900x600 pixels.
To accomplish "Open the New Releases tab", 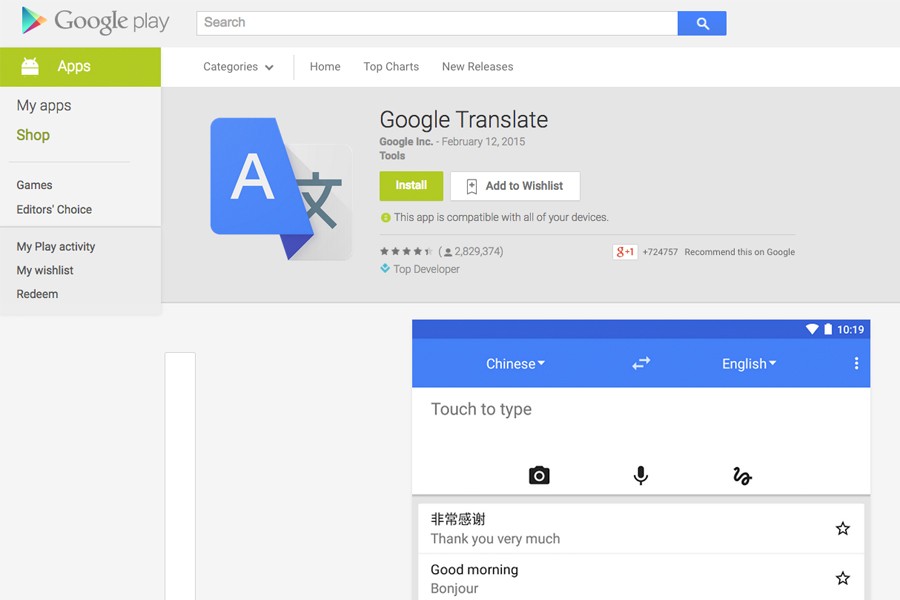I will 477,67.
